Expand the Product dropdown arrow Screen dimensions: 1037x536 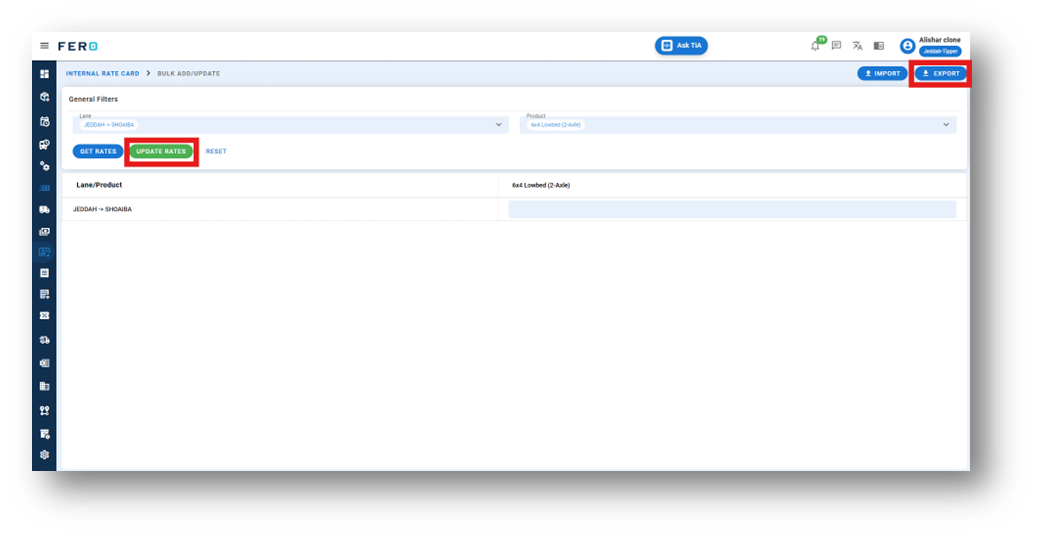[946, 124]
